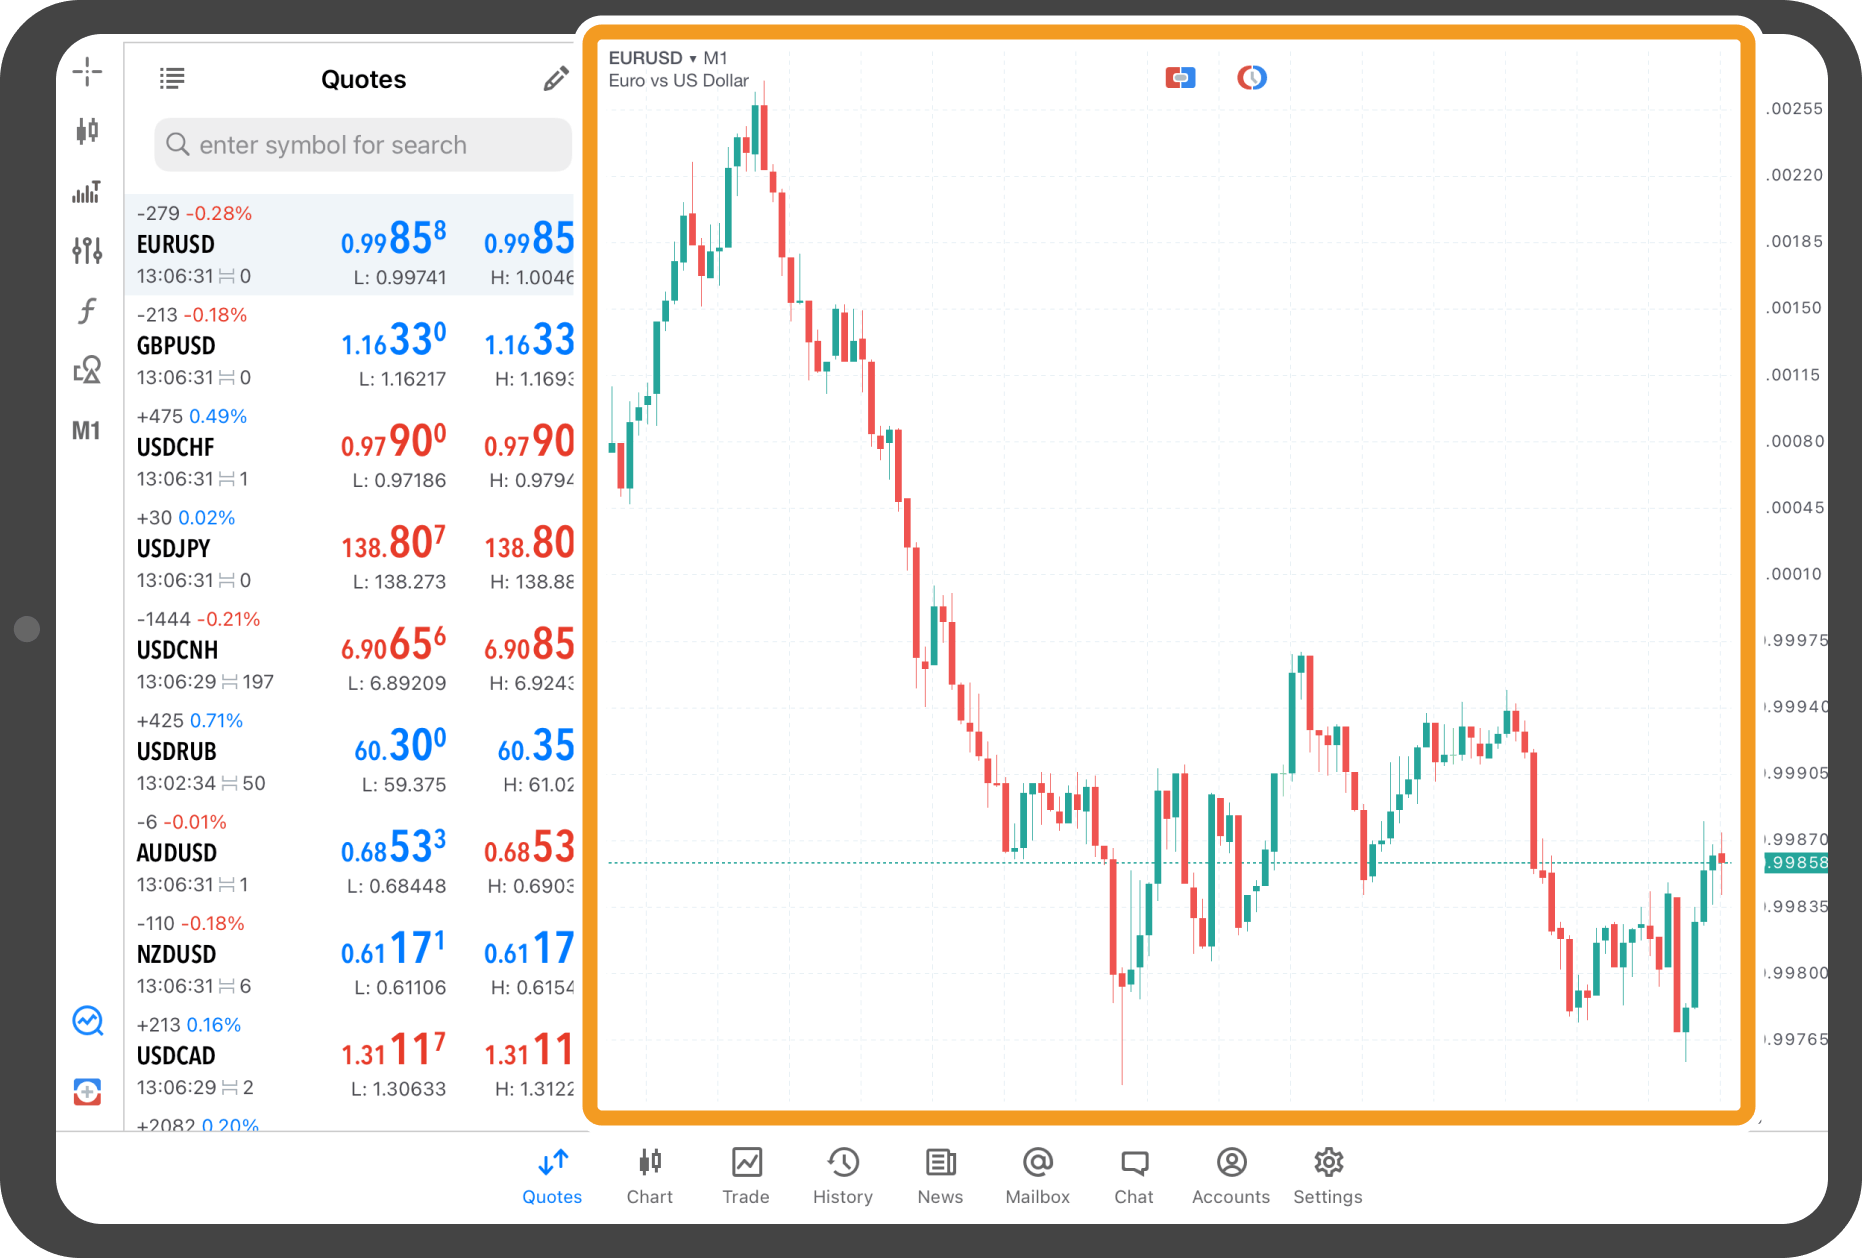This screenshot has width=1862, height=1258.
Task: Click the green 0.99858 price label
Action: (x=1796, y=863)
